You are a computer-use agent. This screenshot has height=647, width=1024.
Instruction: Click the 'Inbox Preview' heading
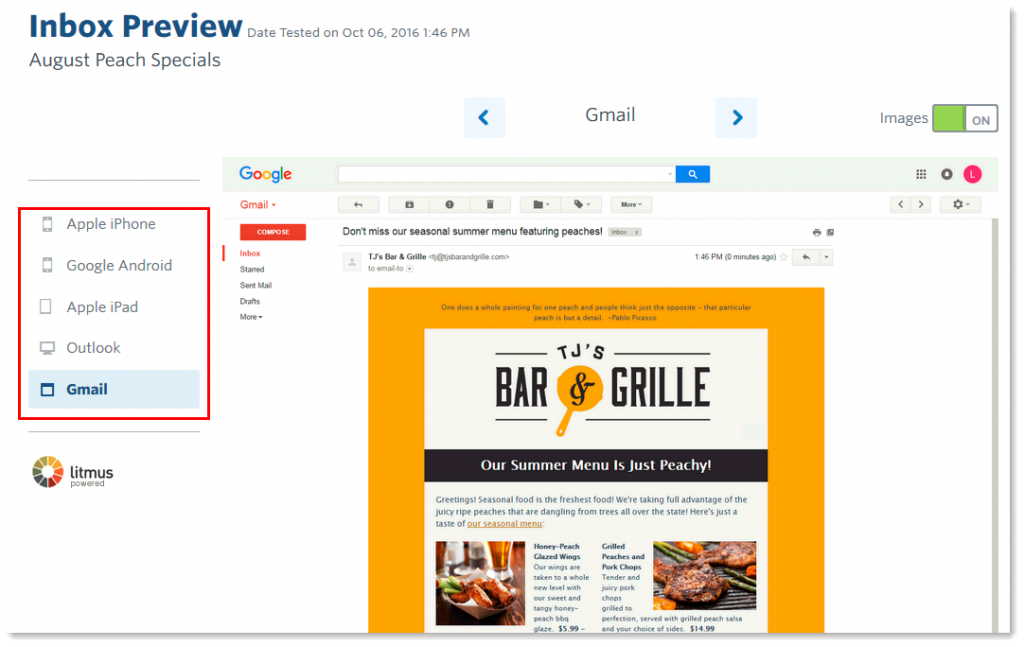coord(136,27)
